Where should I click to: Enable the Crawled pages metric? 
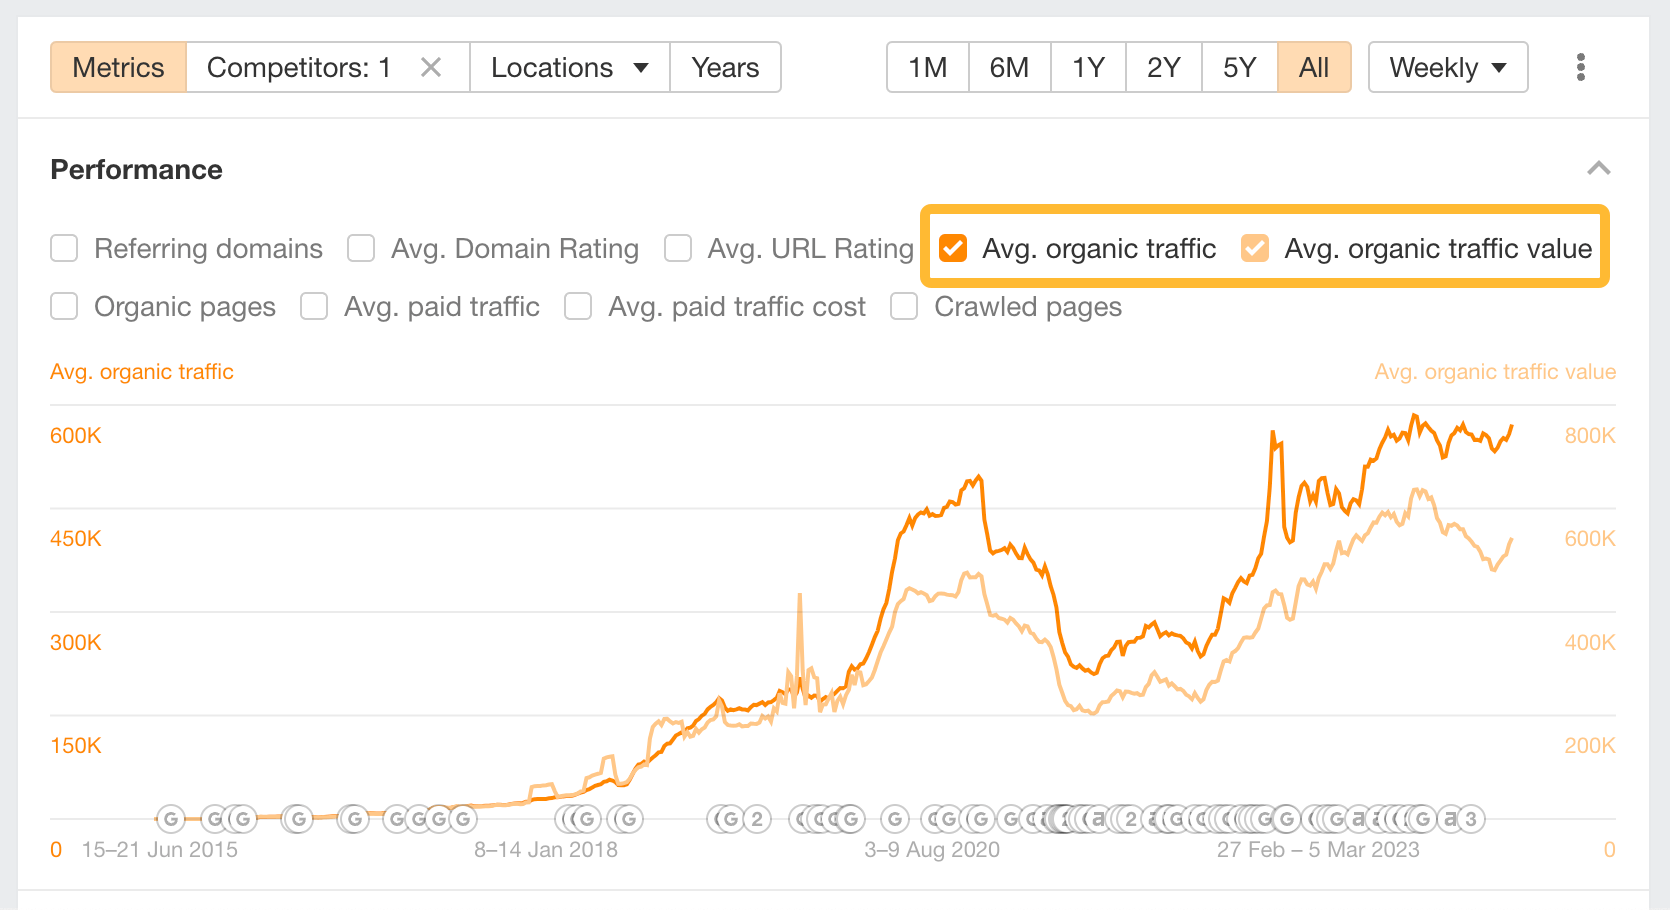click(904, 306)
